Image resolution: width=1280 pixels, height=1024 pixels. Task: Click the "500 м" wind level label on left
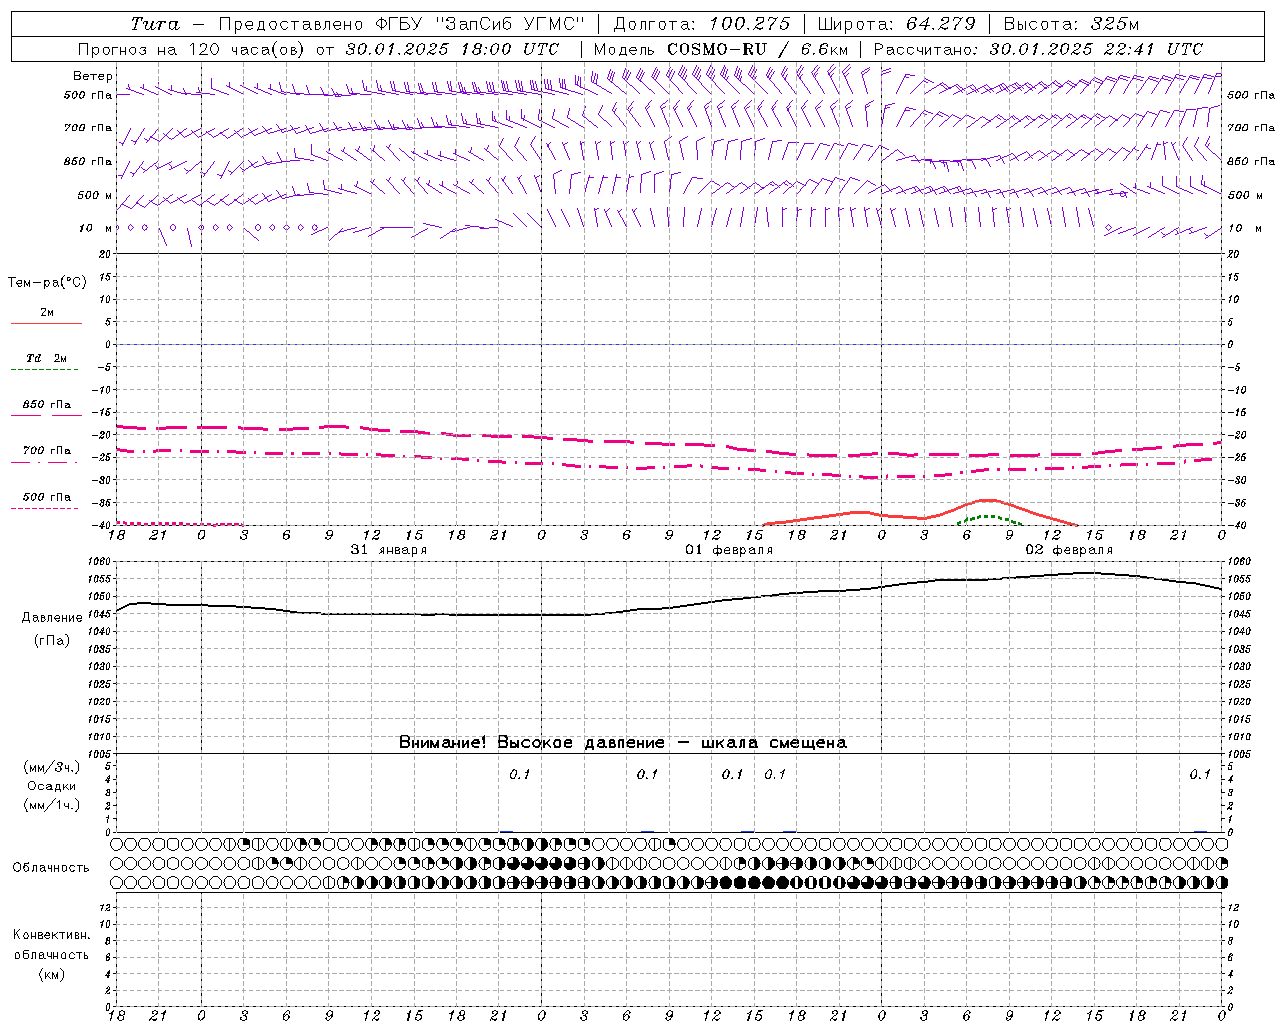tap(95, 195)
